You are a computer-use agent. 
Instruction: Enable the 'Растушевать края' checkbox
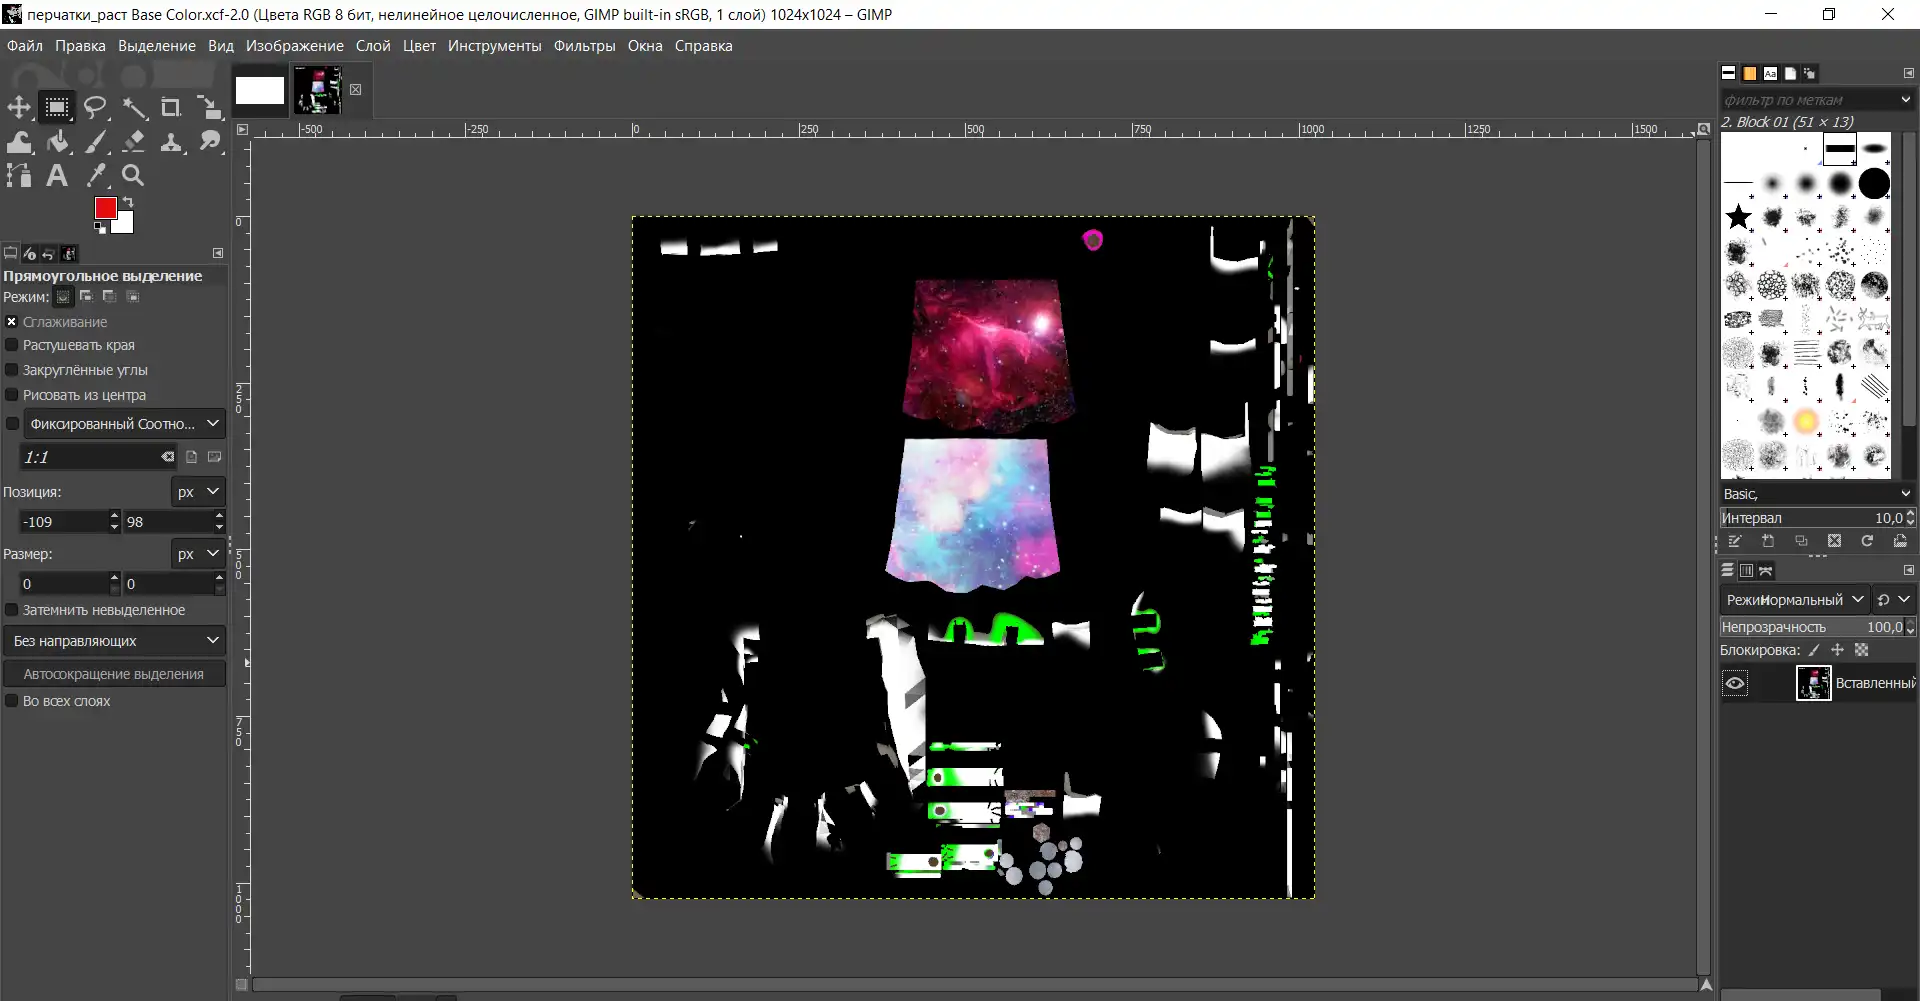pyautogui.click(x=12, y=345)
